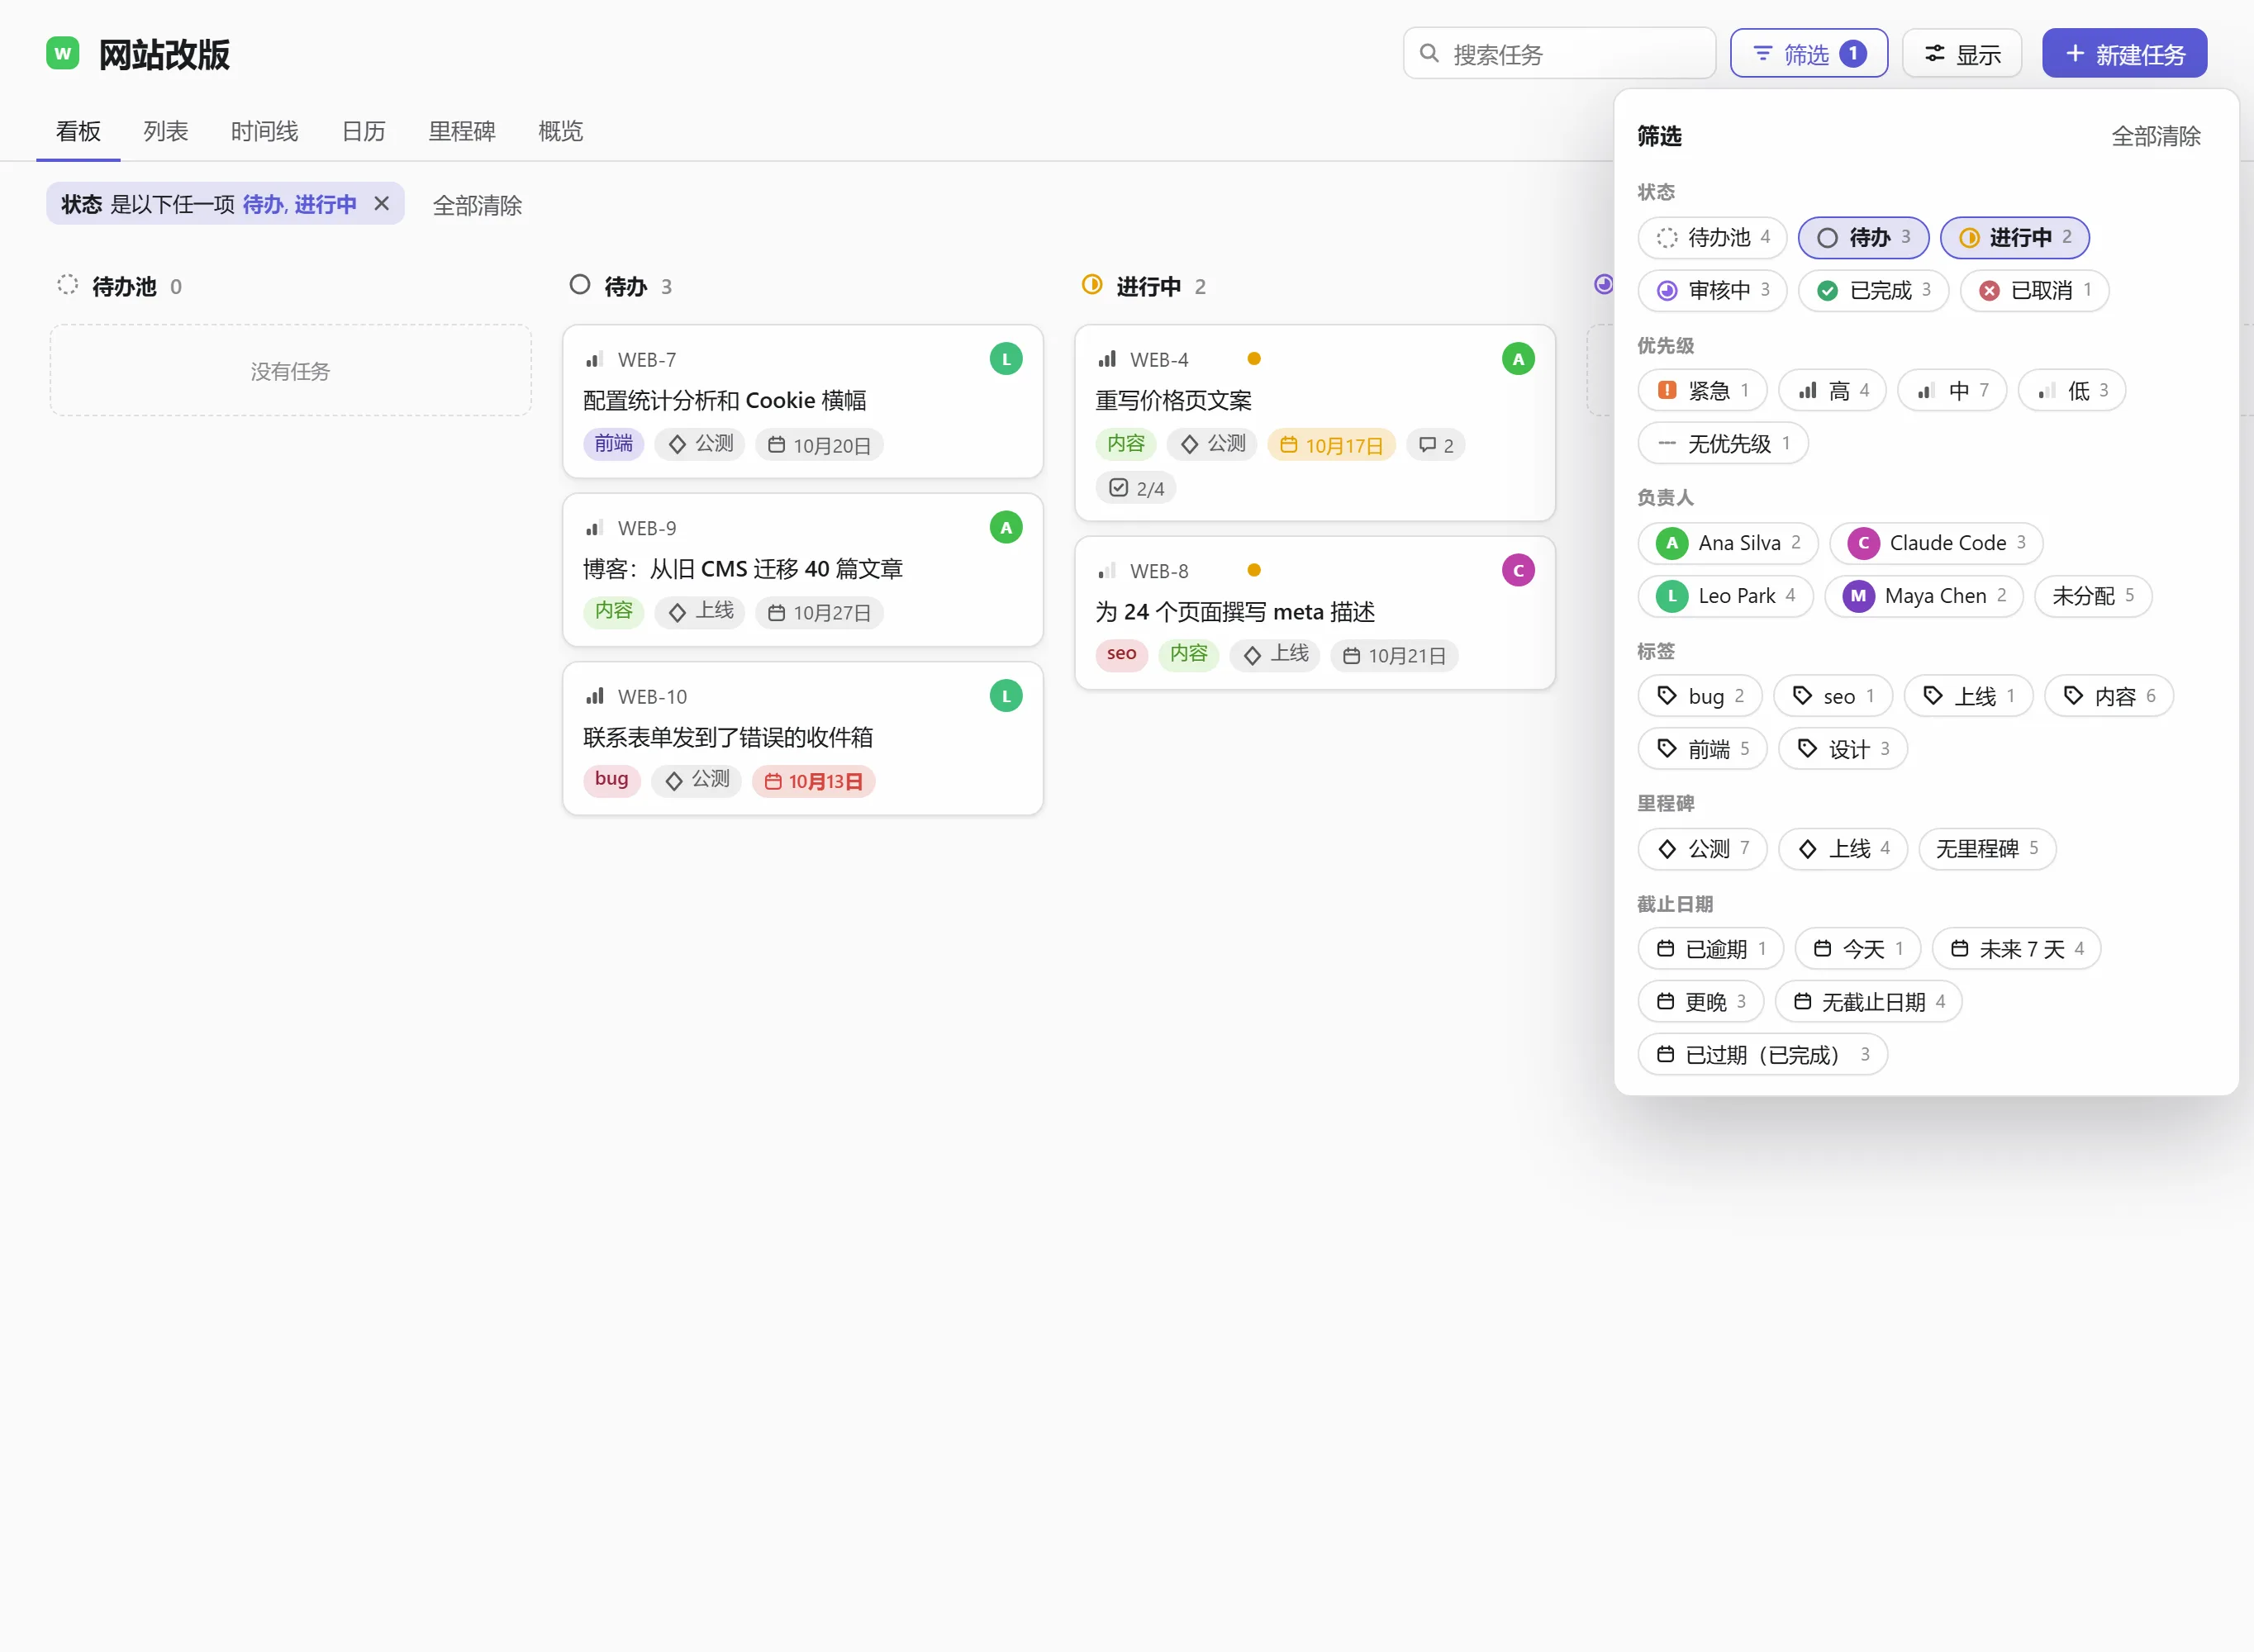This screenshot has height=1652, width=2254.
Task: Toggle Maya Chen assignee filter
Action: point(1923,596)
